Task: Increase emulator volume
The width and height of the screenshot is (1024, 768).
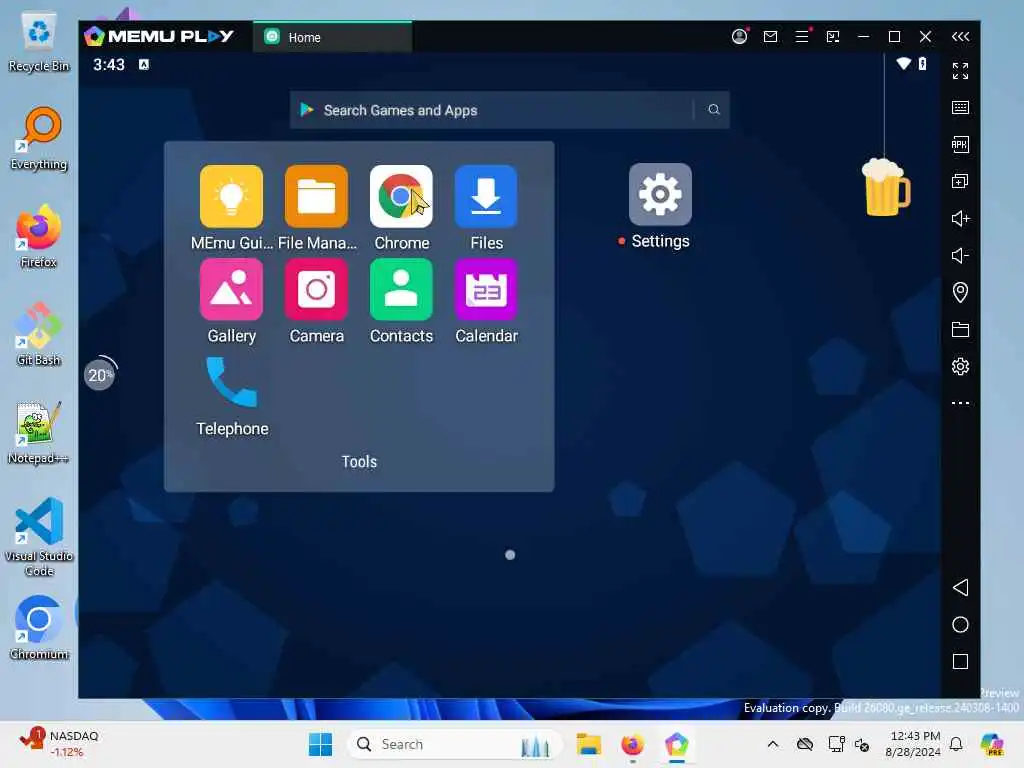Action: [x=960, y=218]
